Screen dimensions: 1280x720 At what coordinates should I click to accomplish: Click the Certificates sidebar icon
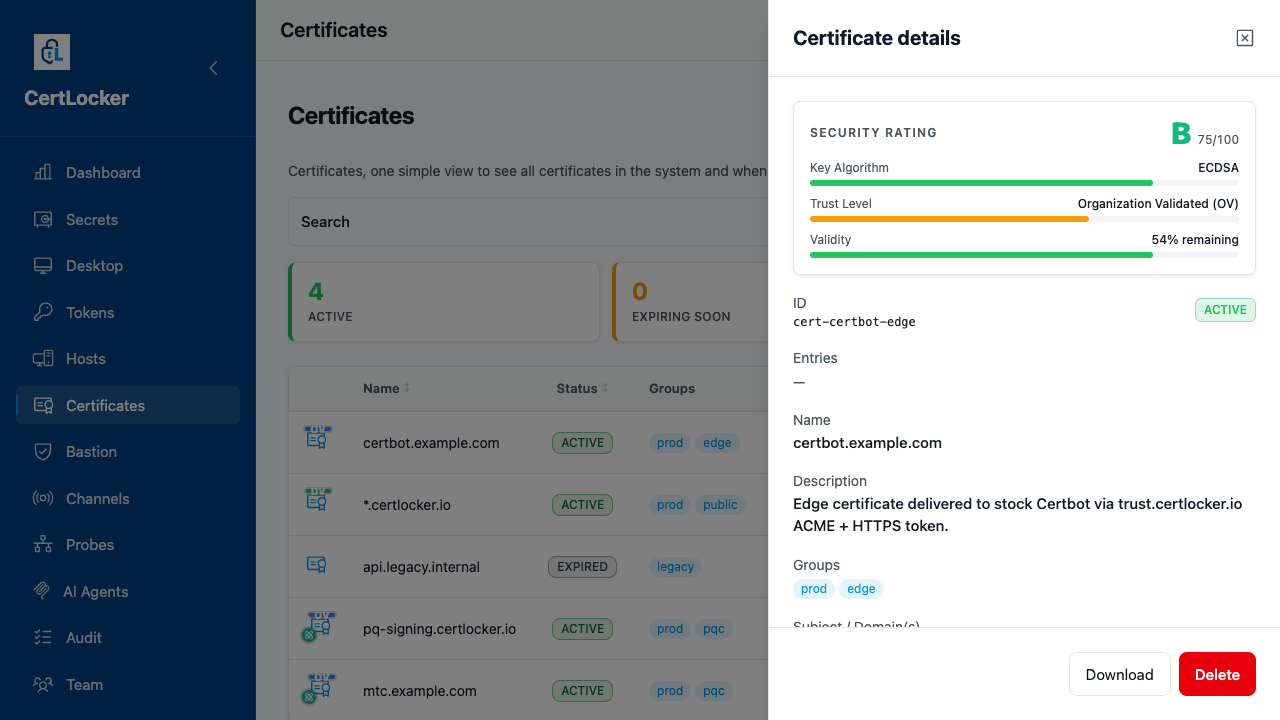(43, 405)
